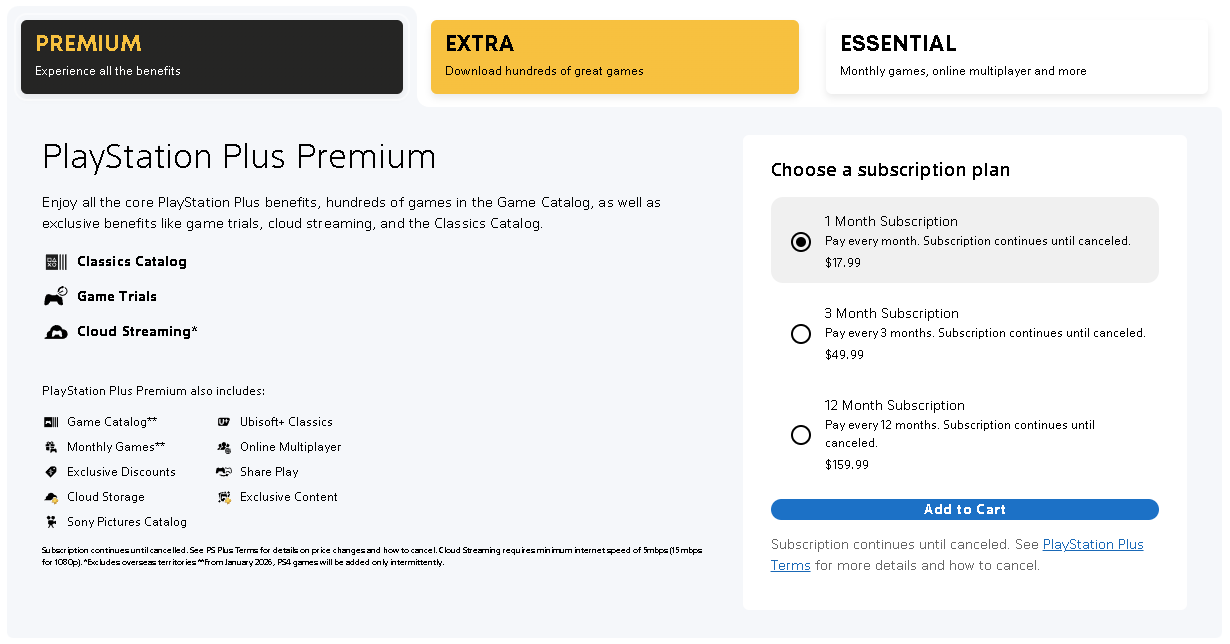Select the Online Multiplayer icon
Viewport: 1230px width, 644px height.
pos(222,446)
